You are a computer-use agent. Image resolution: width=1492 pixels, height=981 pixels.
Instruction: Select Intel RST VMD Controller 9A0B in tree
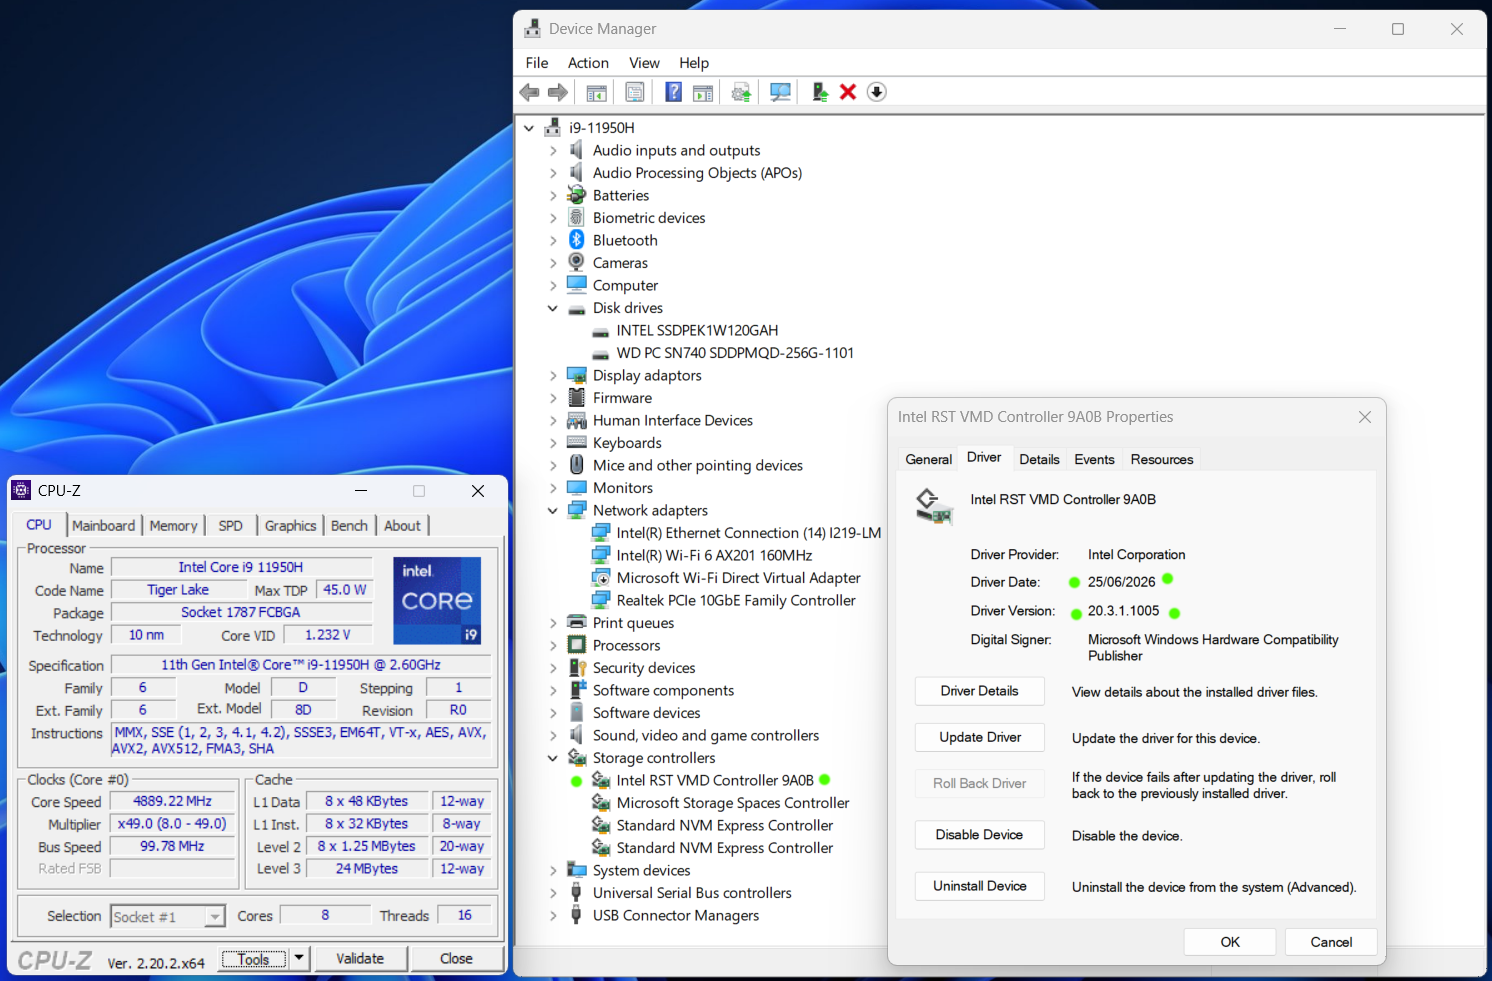click(715, 780)
